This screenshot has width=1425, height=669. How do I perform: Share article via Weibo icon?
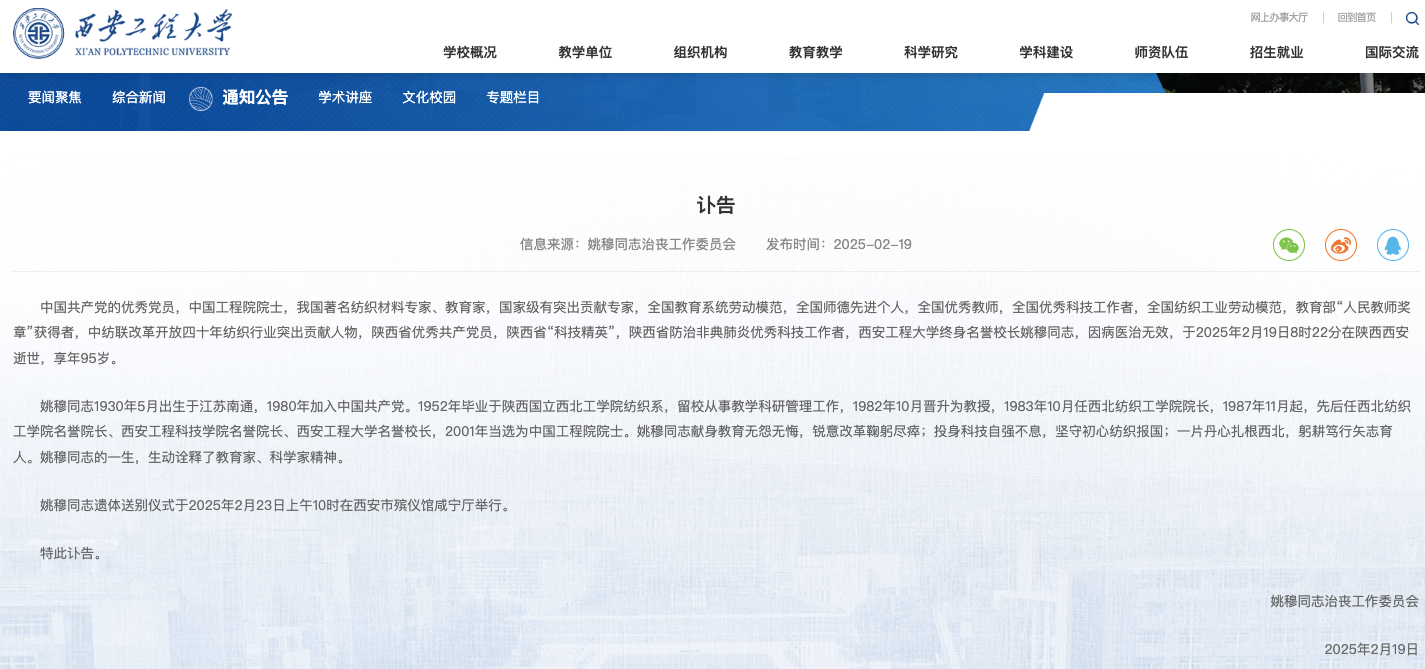click(1341, 245)
